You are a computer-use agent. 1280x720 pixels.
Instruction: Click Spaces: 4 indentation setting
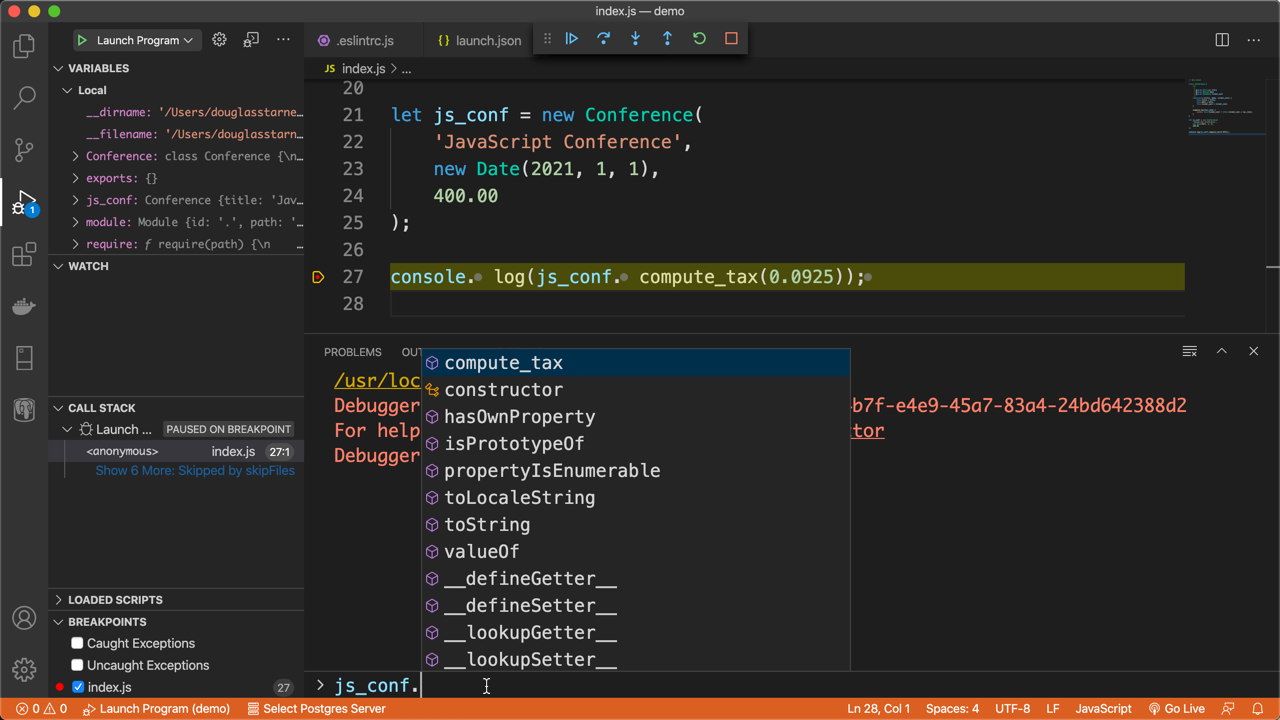tap(952, 709)
